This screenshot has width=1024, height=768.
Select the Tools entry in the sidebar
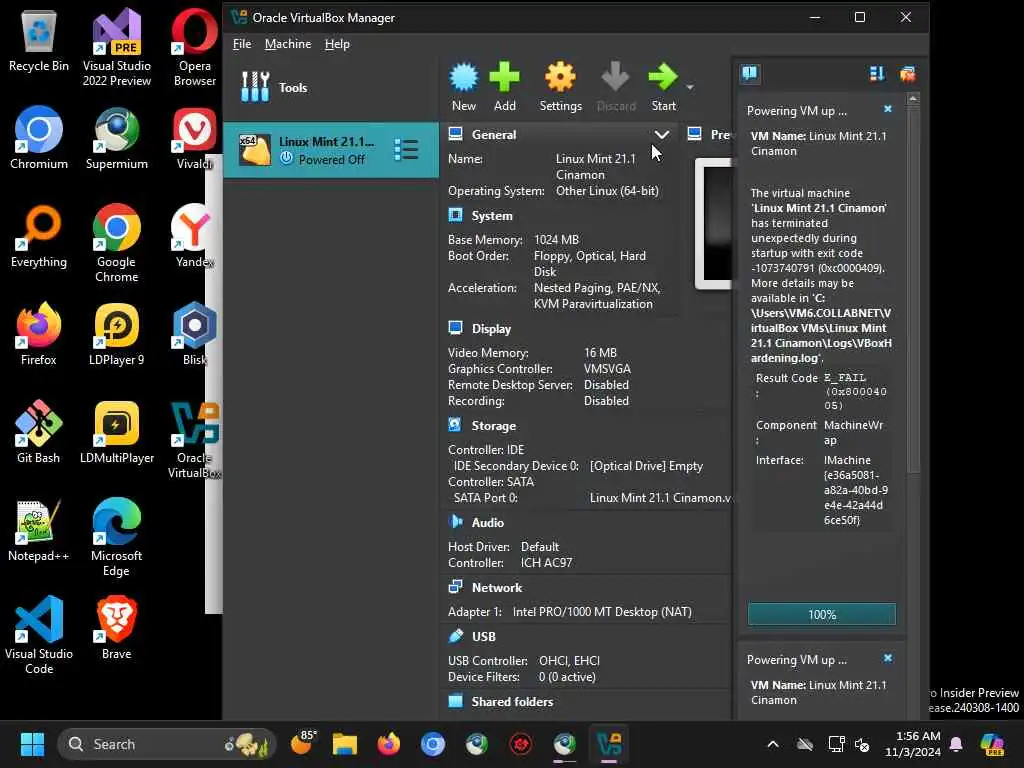click(330, 88)
